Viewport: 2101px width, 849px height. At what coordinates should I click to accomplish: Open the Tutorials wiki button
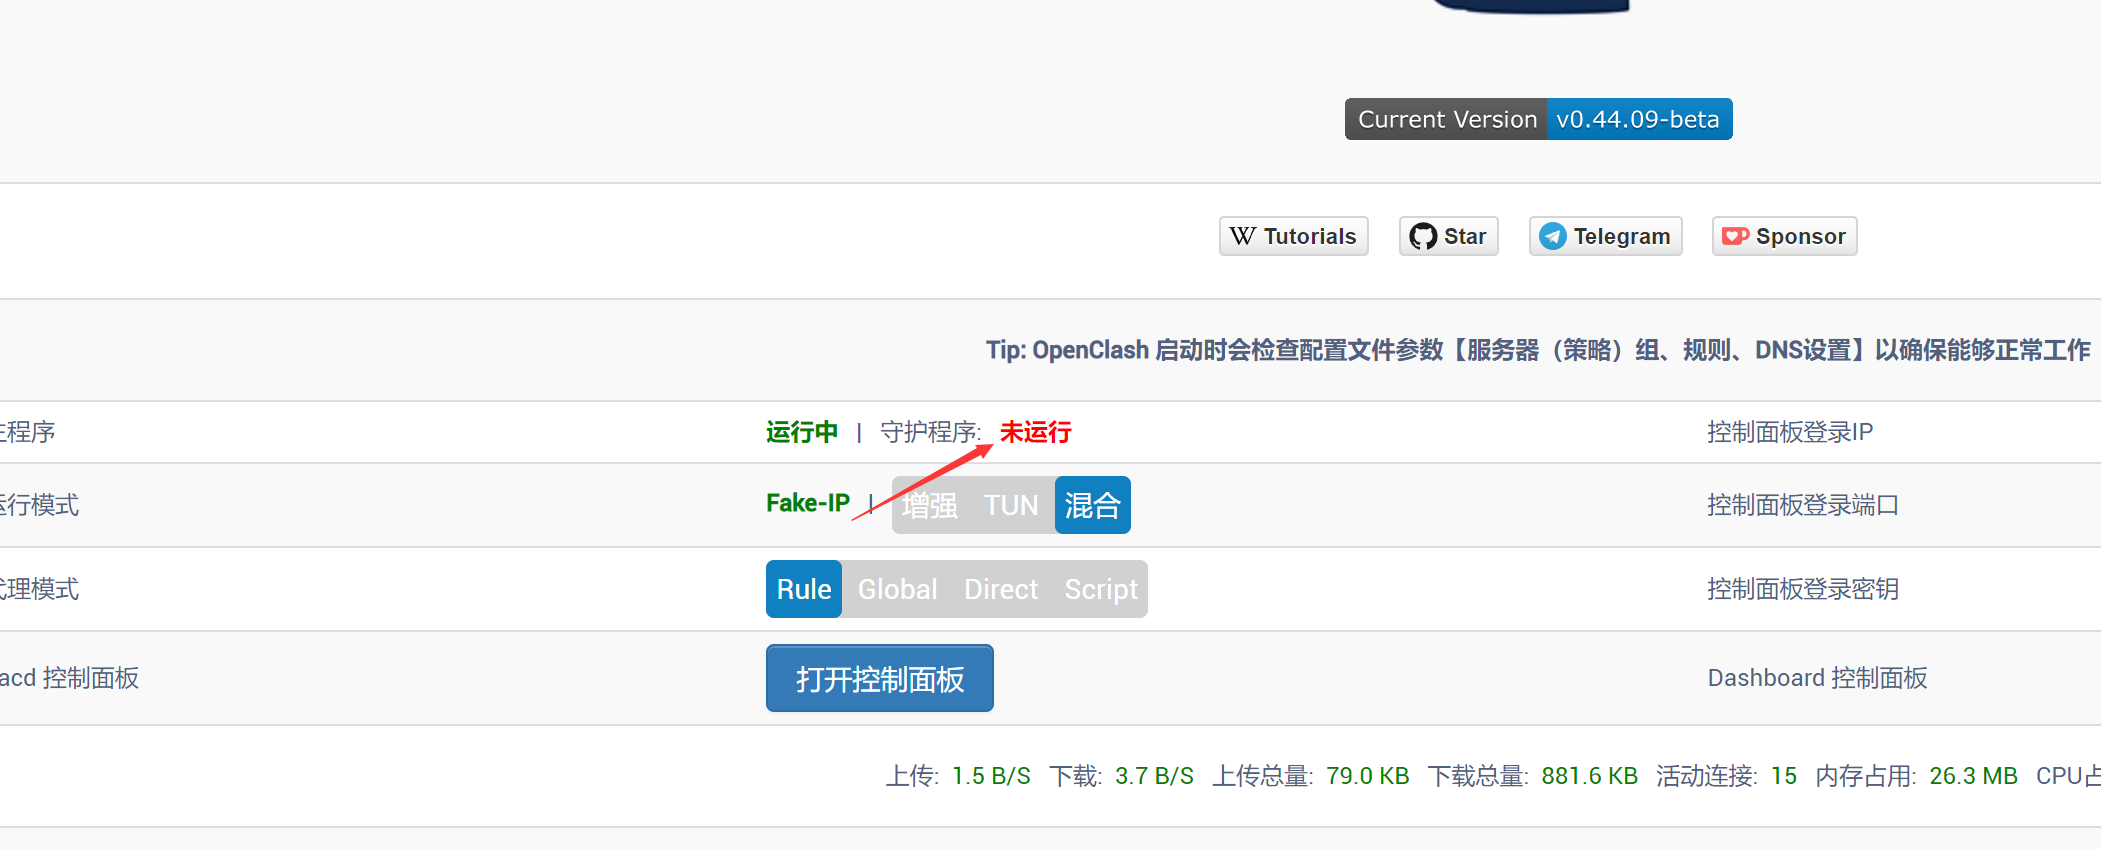(1293, 236)
